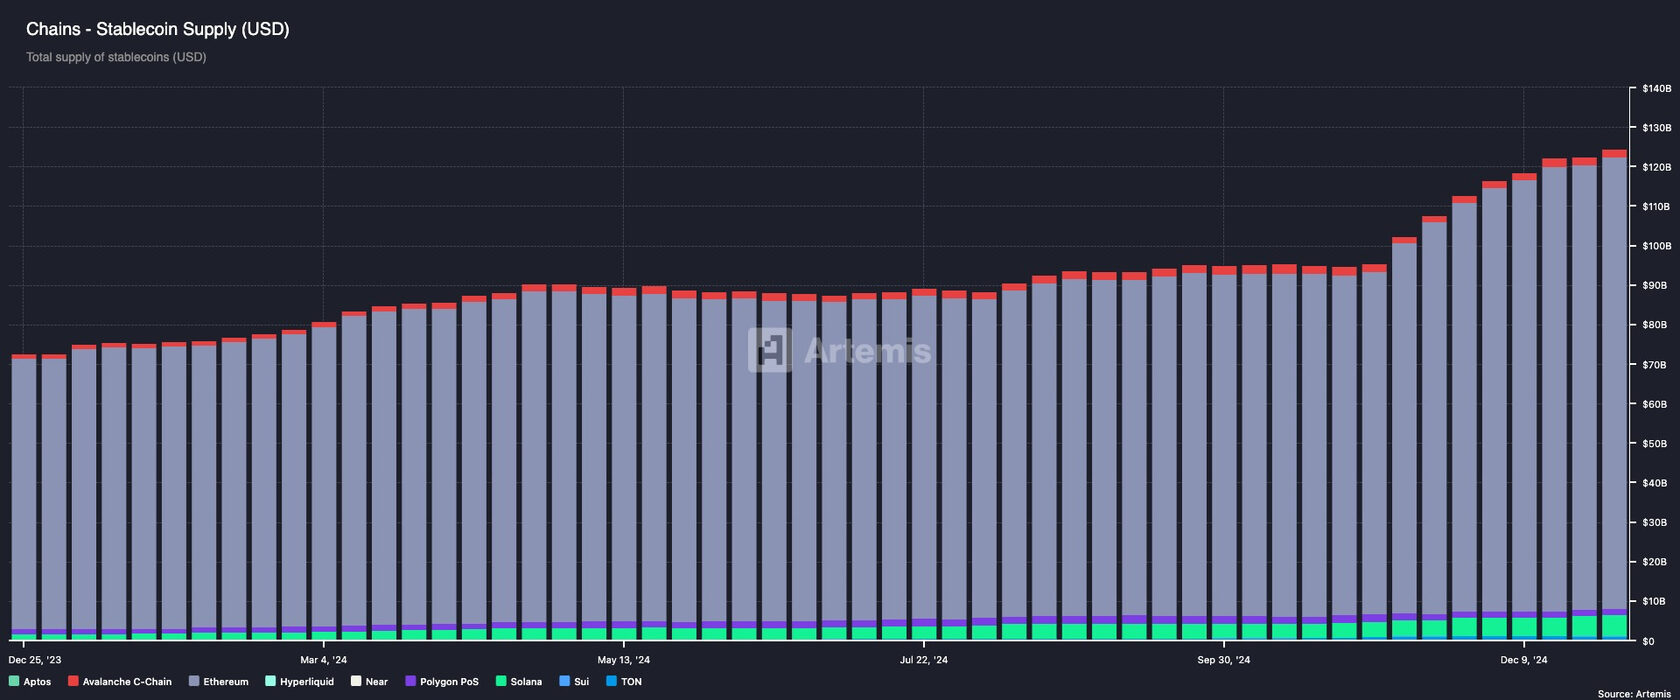Click the Hyperliquid legend swatch
The image size is (1680, 700).
[x=270, y=681]
